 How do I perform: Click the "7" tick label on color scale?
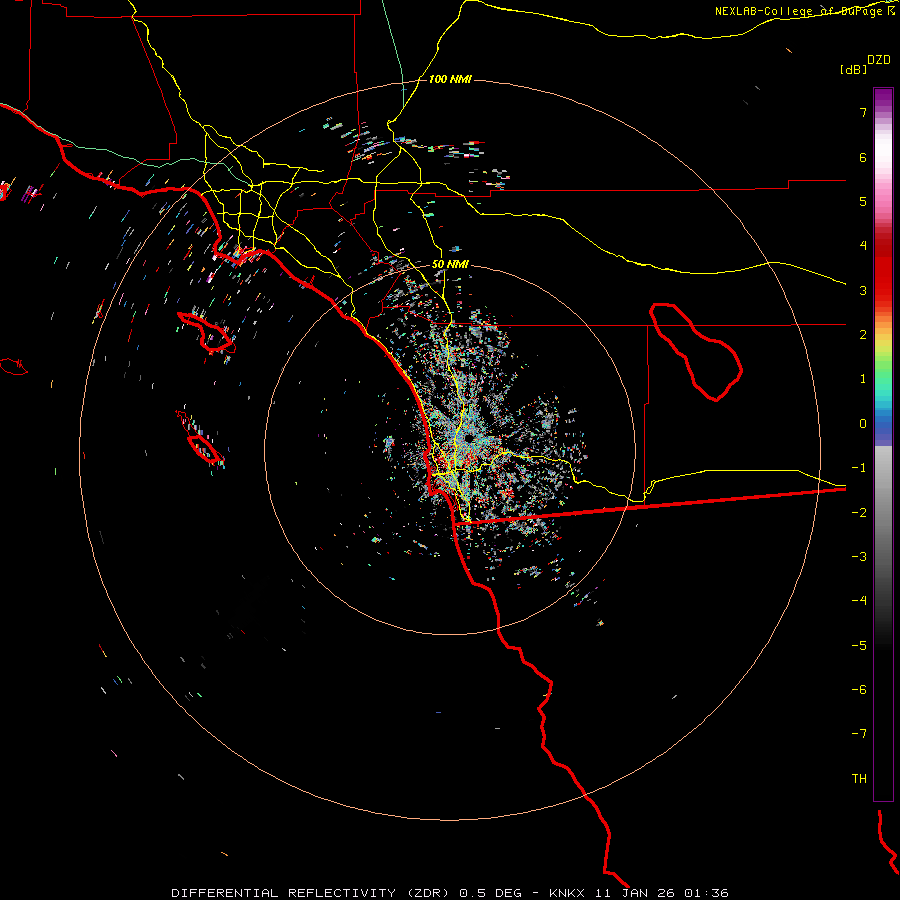pos(863,112)
